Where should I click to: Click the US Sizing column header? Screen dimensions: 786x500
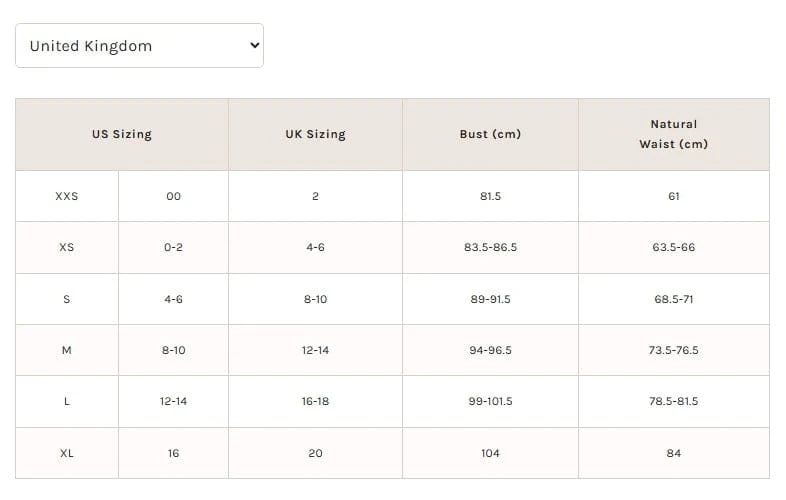point(122,134)
